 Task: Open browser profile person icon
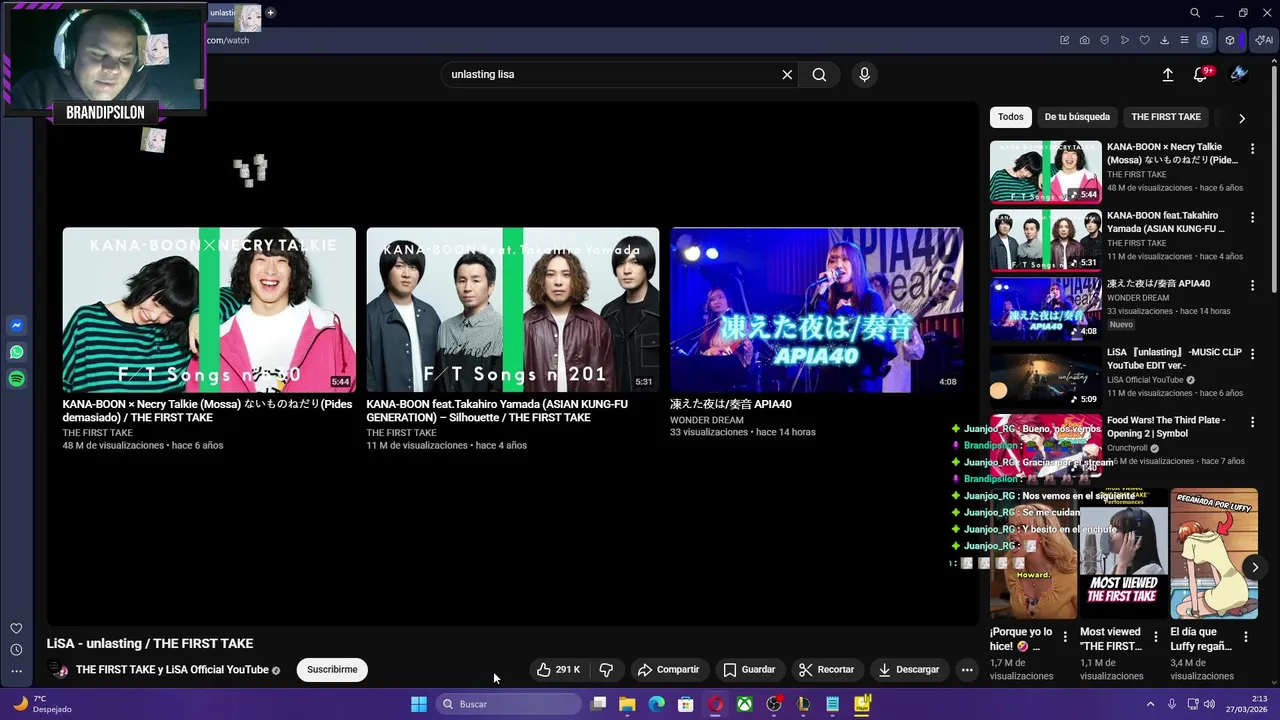(1204, 40)
